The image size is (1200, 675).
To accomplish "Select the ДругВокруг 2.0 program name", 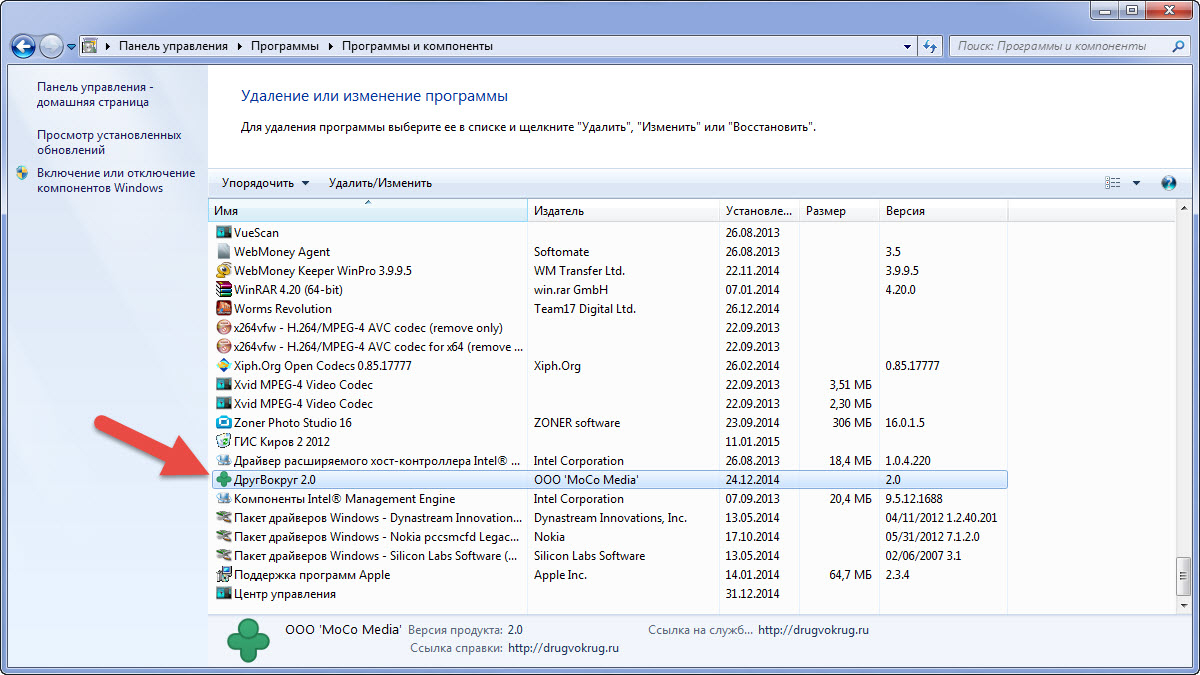I will (x=275, y=480).
